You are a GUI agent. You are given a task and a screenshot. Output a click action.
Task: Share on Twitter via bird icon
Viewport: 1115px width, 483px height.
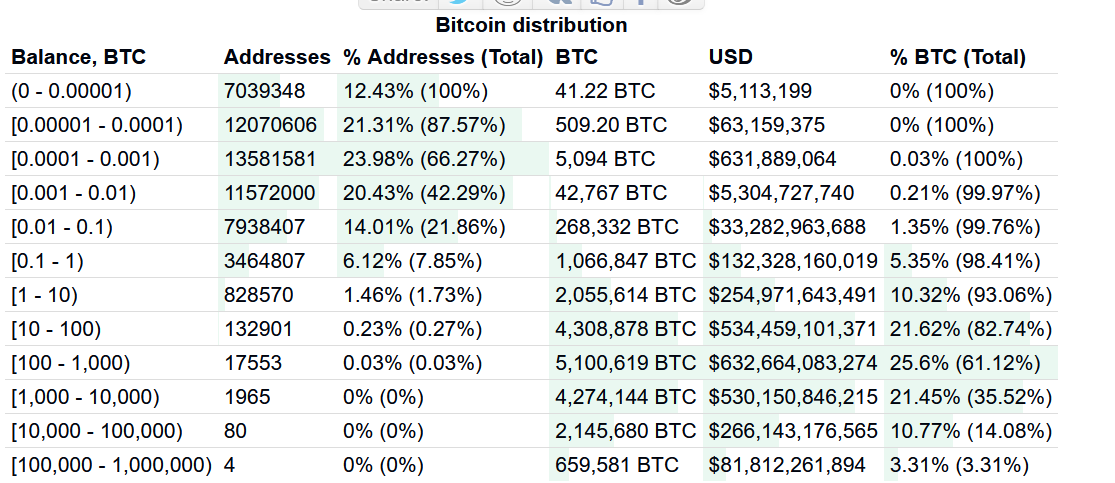click(452, 3)
